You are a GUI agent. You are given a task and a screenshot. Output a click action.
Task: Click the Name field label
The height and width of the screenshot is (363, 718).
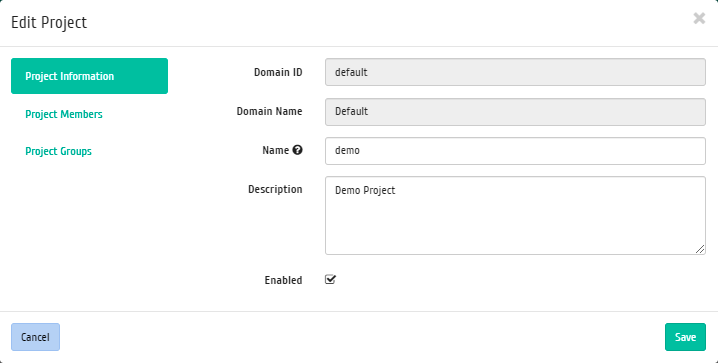coord(275,150)
